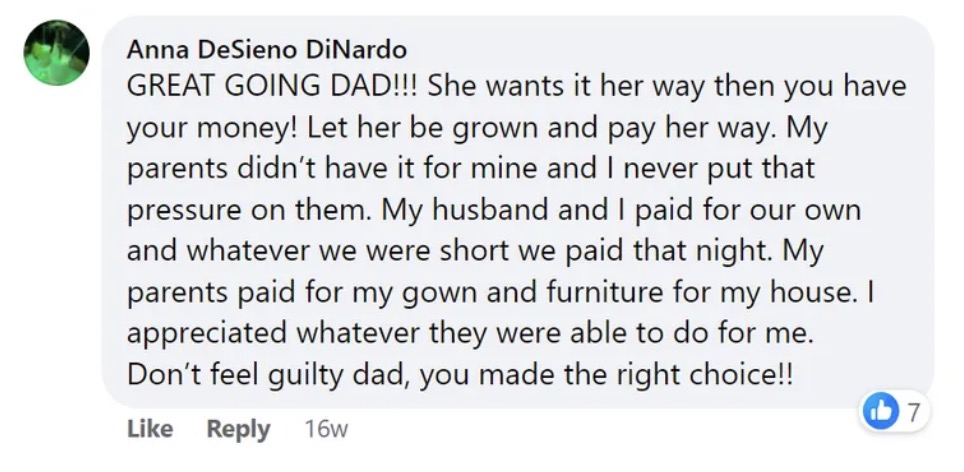Open the commenter name Anna DeSieno DiNardo

(267, 50)
